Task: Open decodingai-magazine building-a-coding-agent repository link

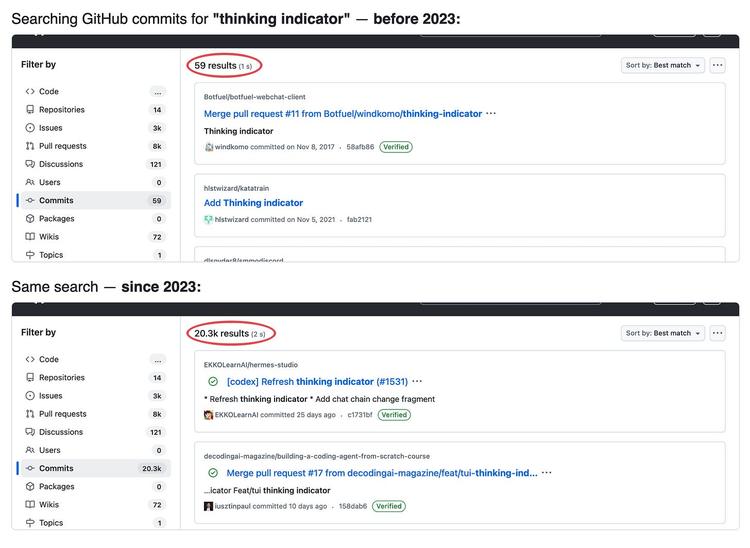Action: 317,456
